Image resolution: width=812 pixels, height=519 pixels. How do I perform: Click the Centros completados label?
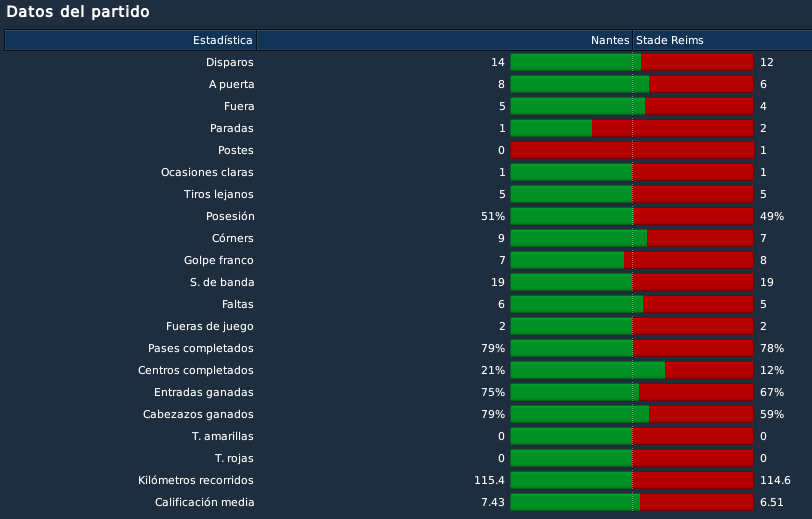point(196,370)
